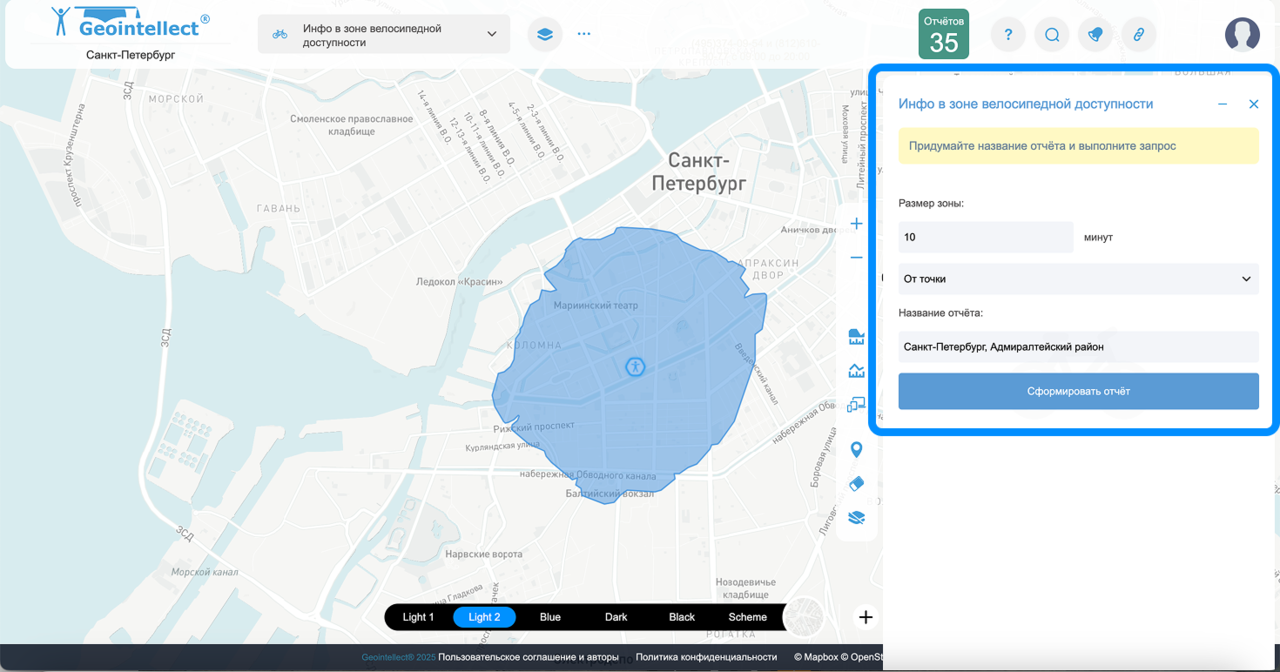
Task: Switch map style to Blue
Action: click(x=550, y=617)
